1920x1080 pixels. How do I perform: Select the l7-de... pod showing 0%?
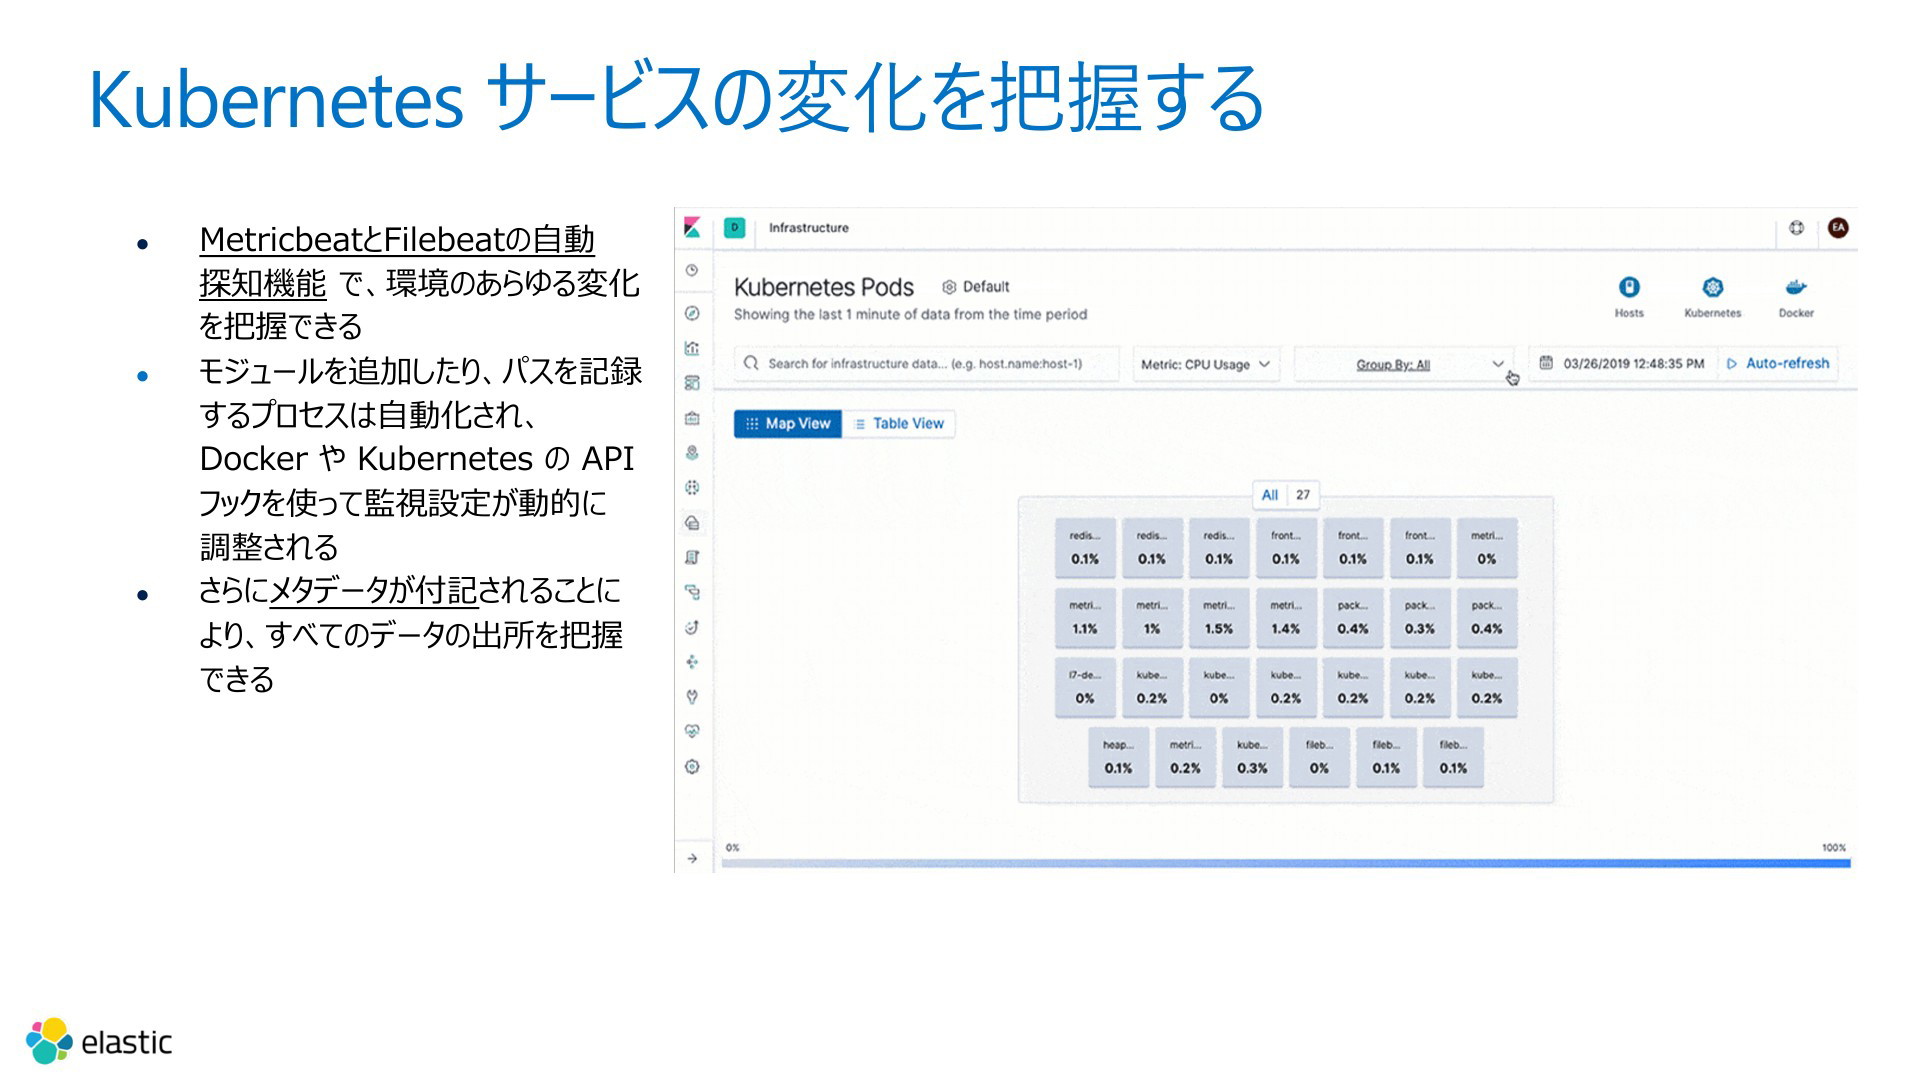(x=1085, y=687)
